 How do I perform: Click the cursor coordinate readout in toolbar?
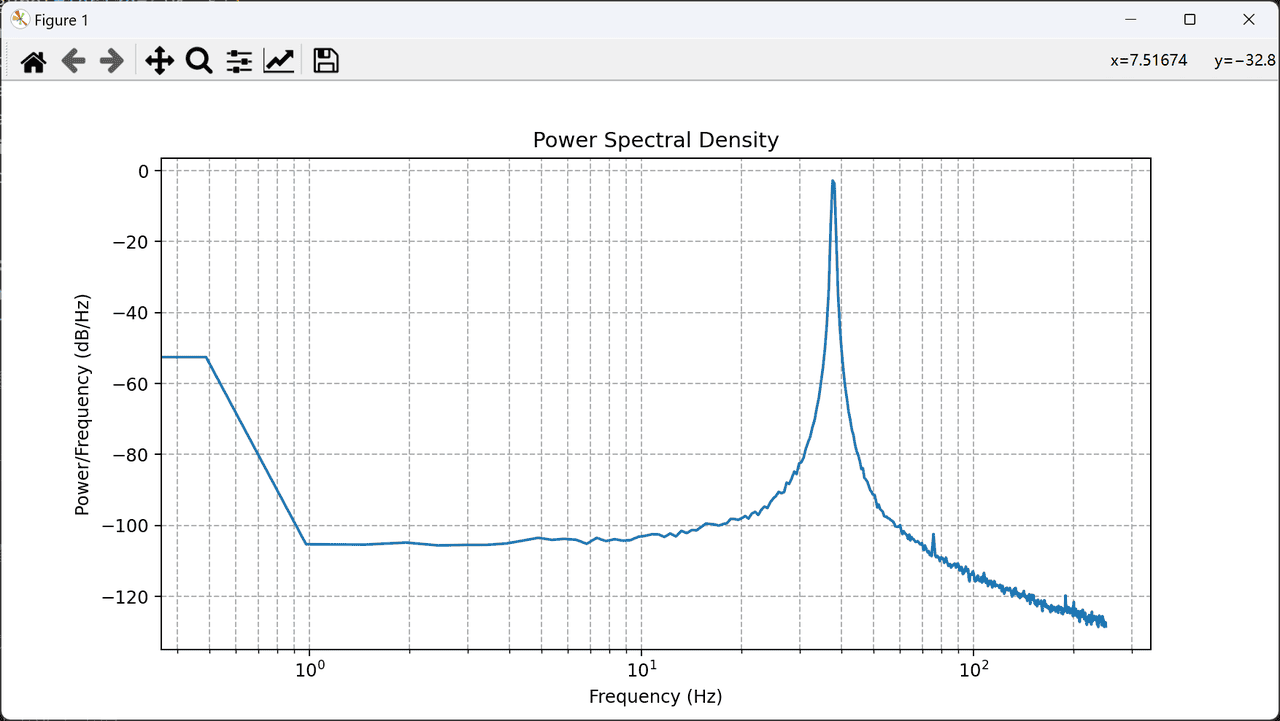tap(1189, 61)
